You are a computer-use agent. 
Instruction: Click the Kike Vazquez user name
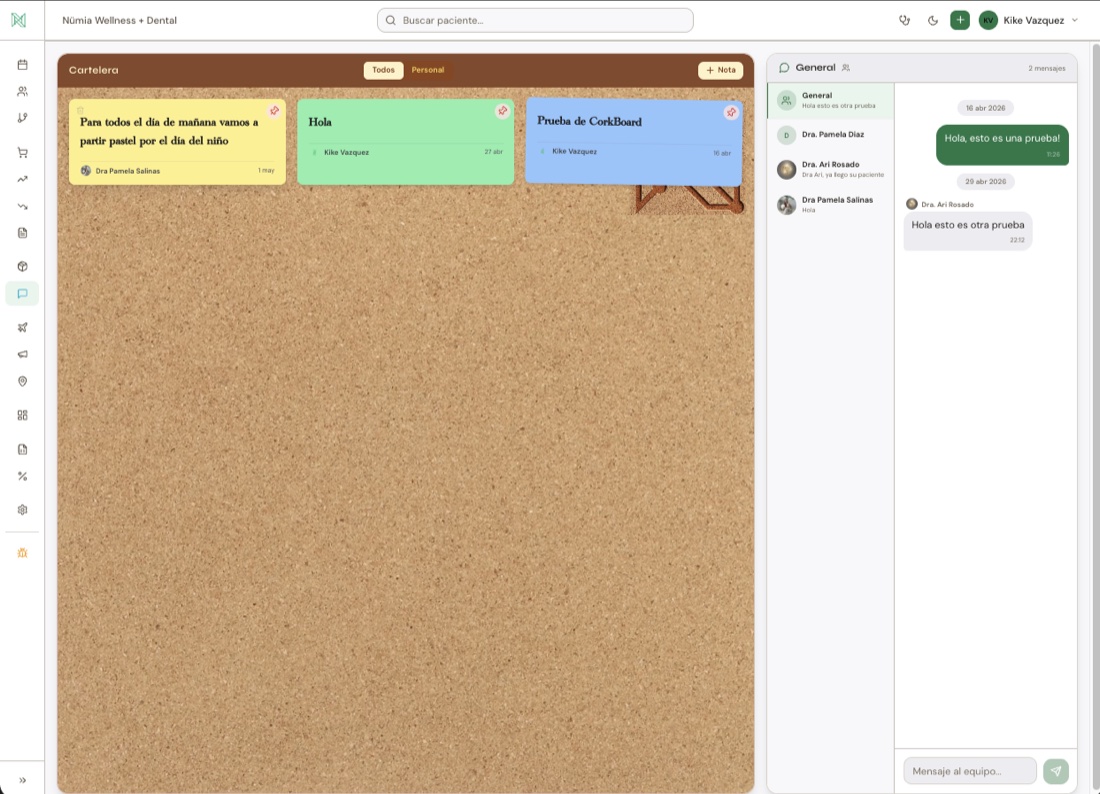click(1033, 20)
